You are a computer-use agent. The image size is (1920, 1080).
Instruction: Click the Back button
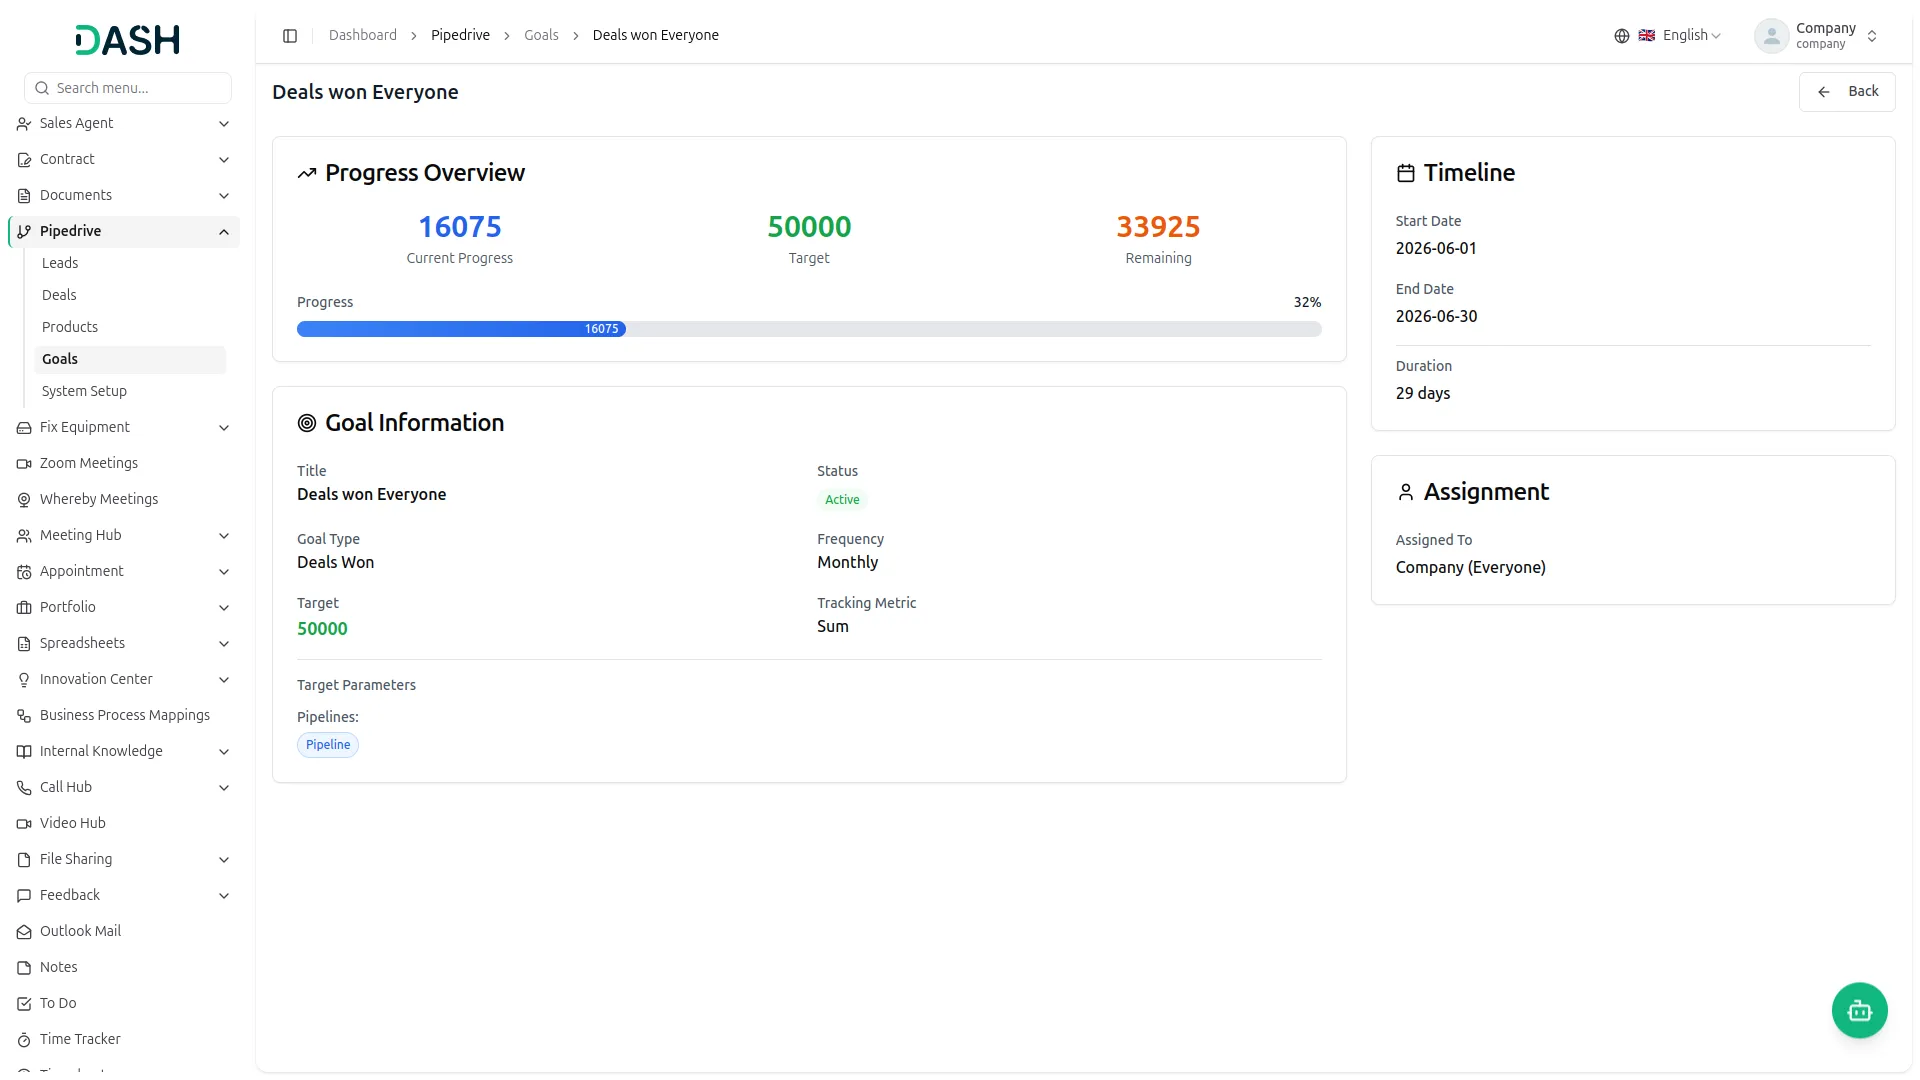pos(1846,91)
